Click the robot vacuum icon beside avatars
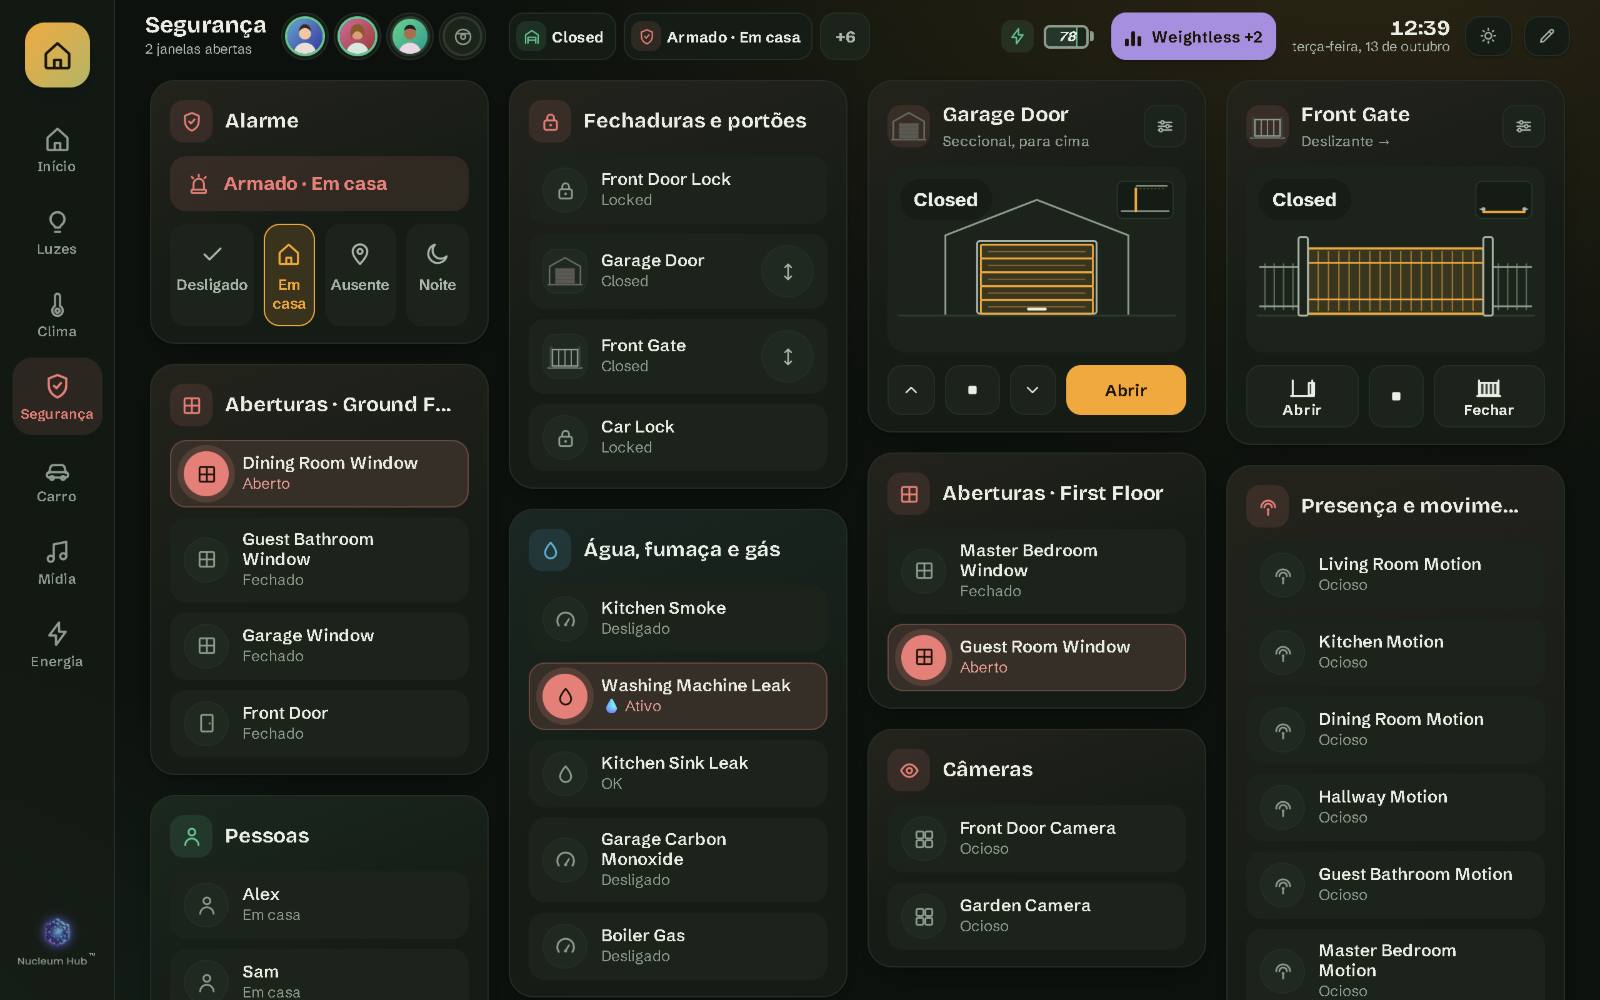1600x1000 pixels. (463, 37)
